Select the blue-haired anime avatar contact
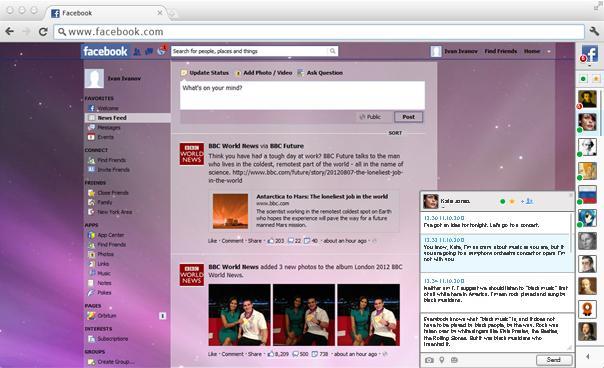This screenshot has height=368, width=604. 587,218
